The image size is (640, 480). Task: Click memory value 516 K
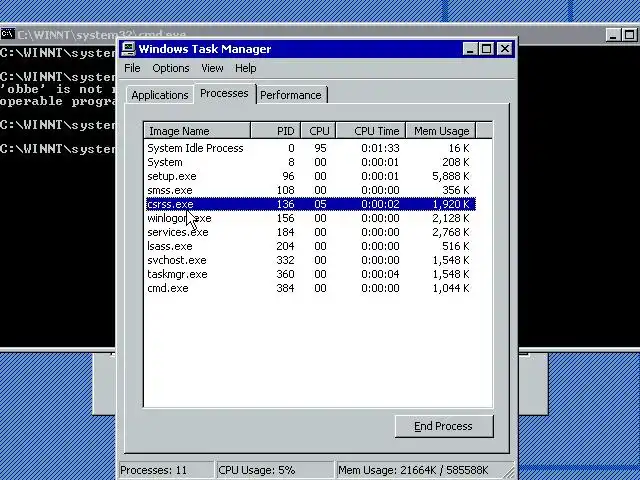(456, 246)
